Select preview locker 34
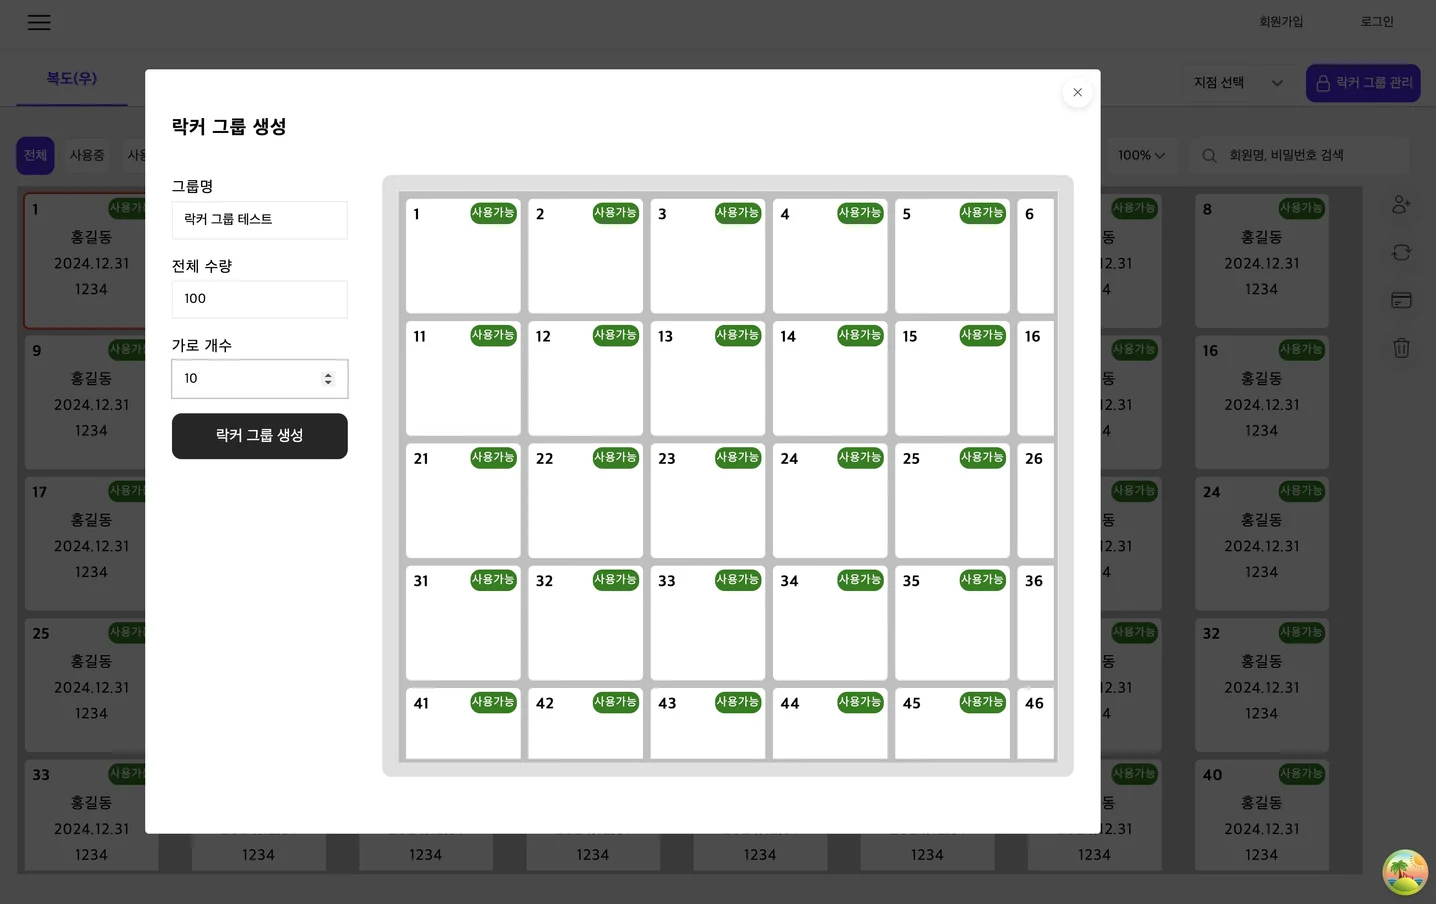 pos(830,623)
